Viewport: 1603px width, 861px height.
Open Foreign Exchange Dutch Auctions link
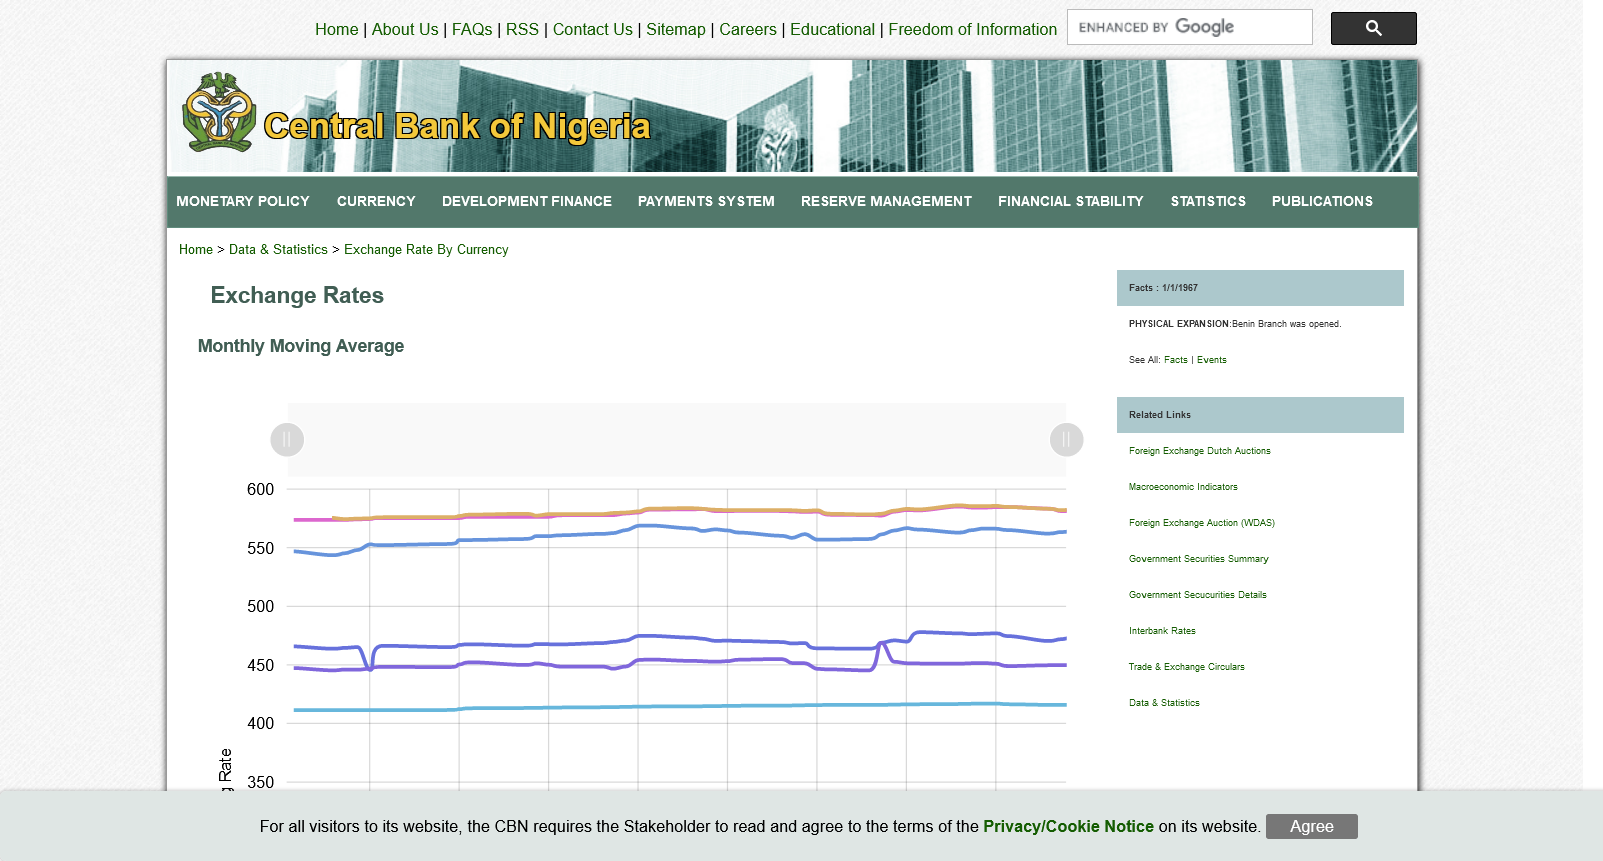(x=1199, y=451)
